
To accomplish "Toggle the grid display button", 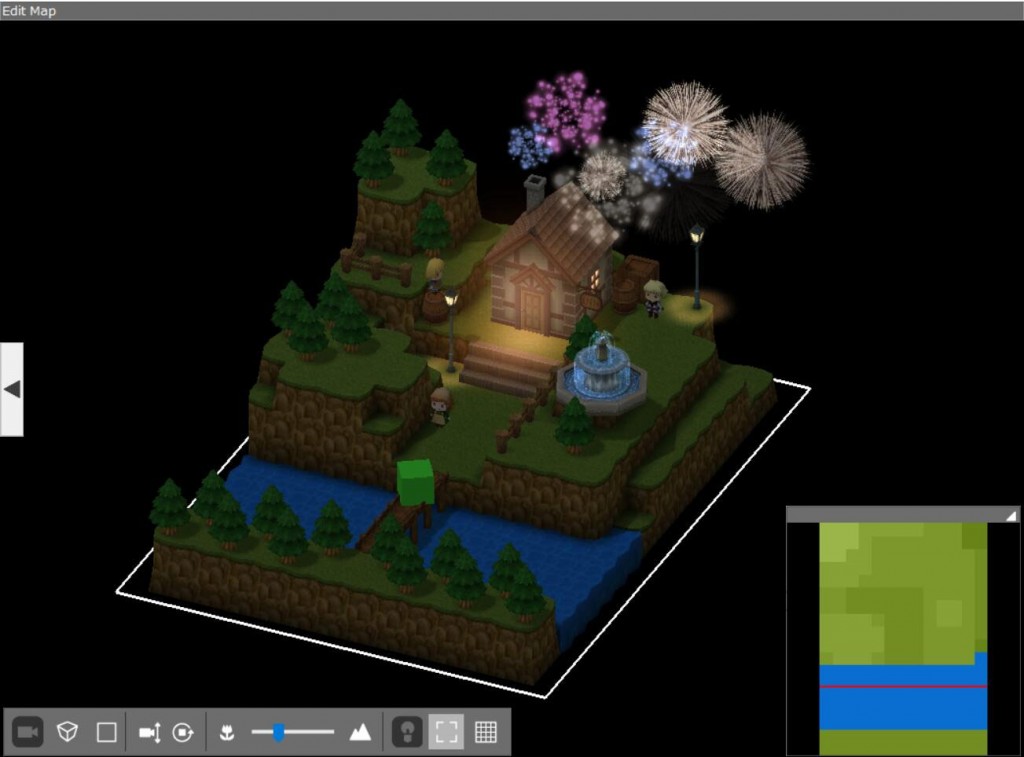I will click(485, 732).
